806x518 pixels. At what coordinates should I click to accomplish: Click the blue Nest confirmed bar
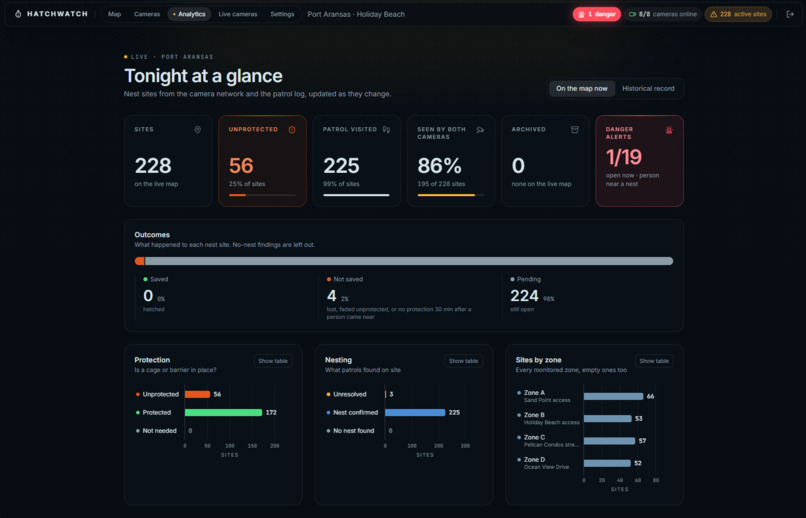[x=415, y=413]
